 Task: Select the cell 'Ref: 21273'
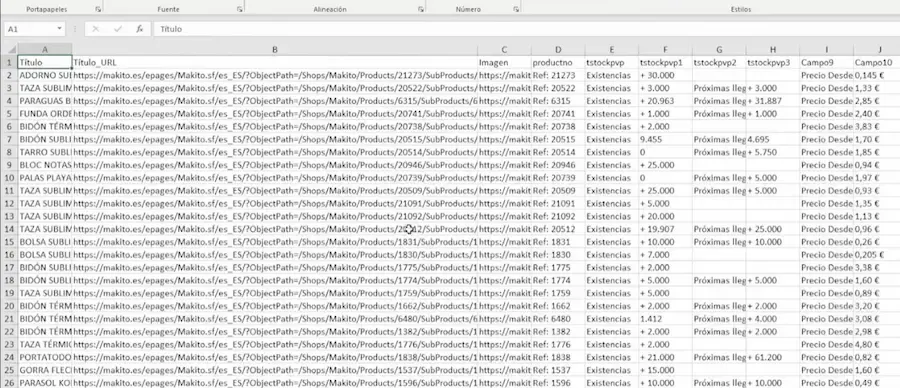pos(558,75)
